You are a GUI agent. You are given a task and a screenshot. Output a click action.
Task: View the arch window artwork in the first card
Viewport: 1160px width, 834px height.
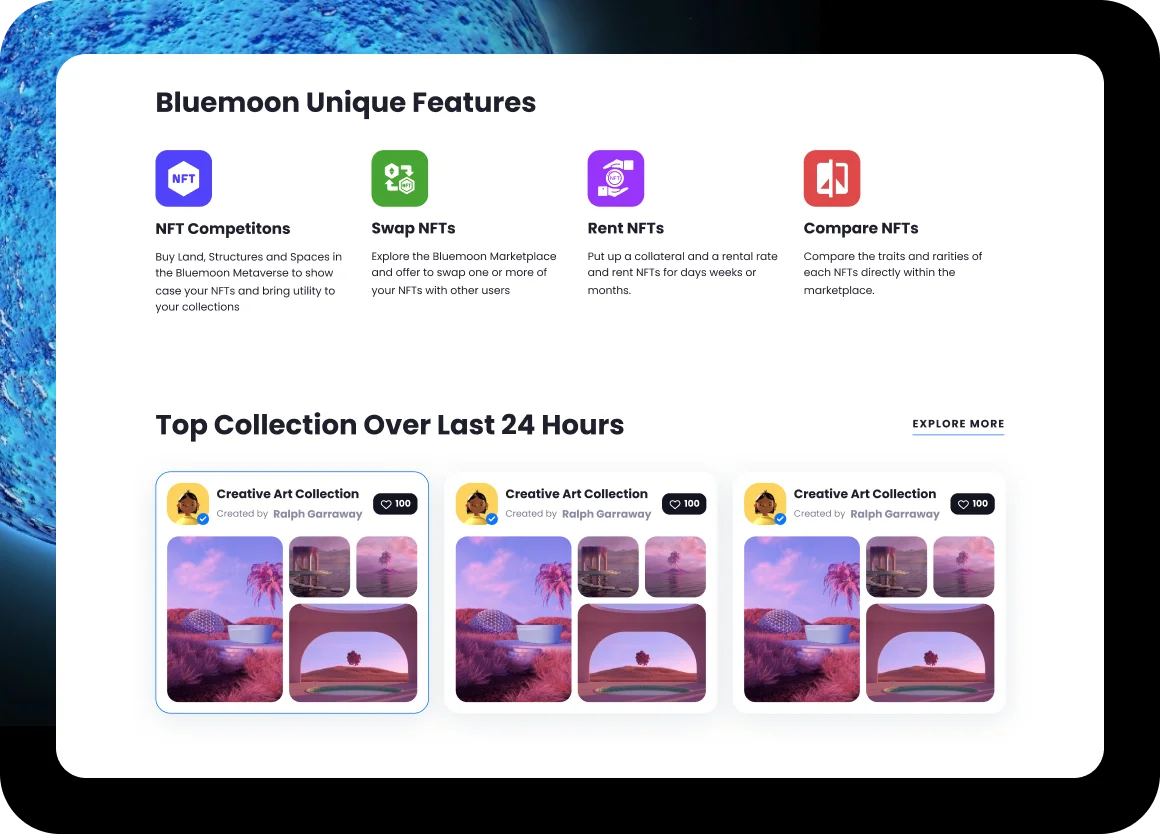pos(353,653)
